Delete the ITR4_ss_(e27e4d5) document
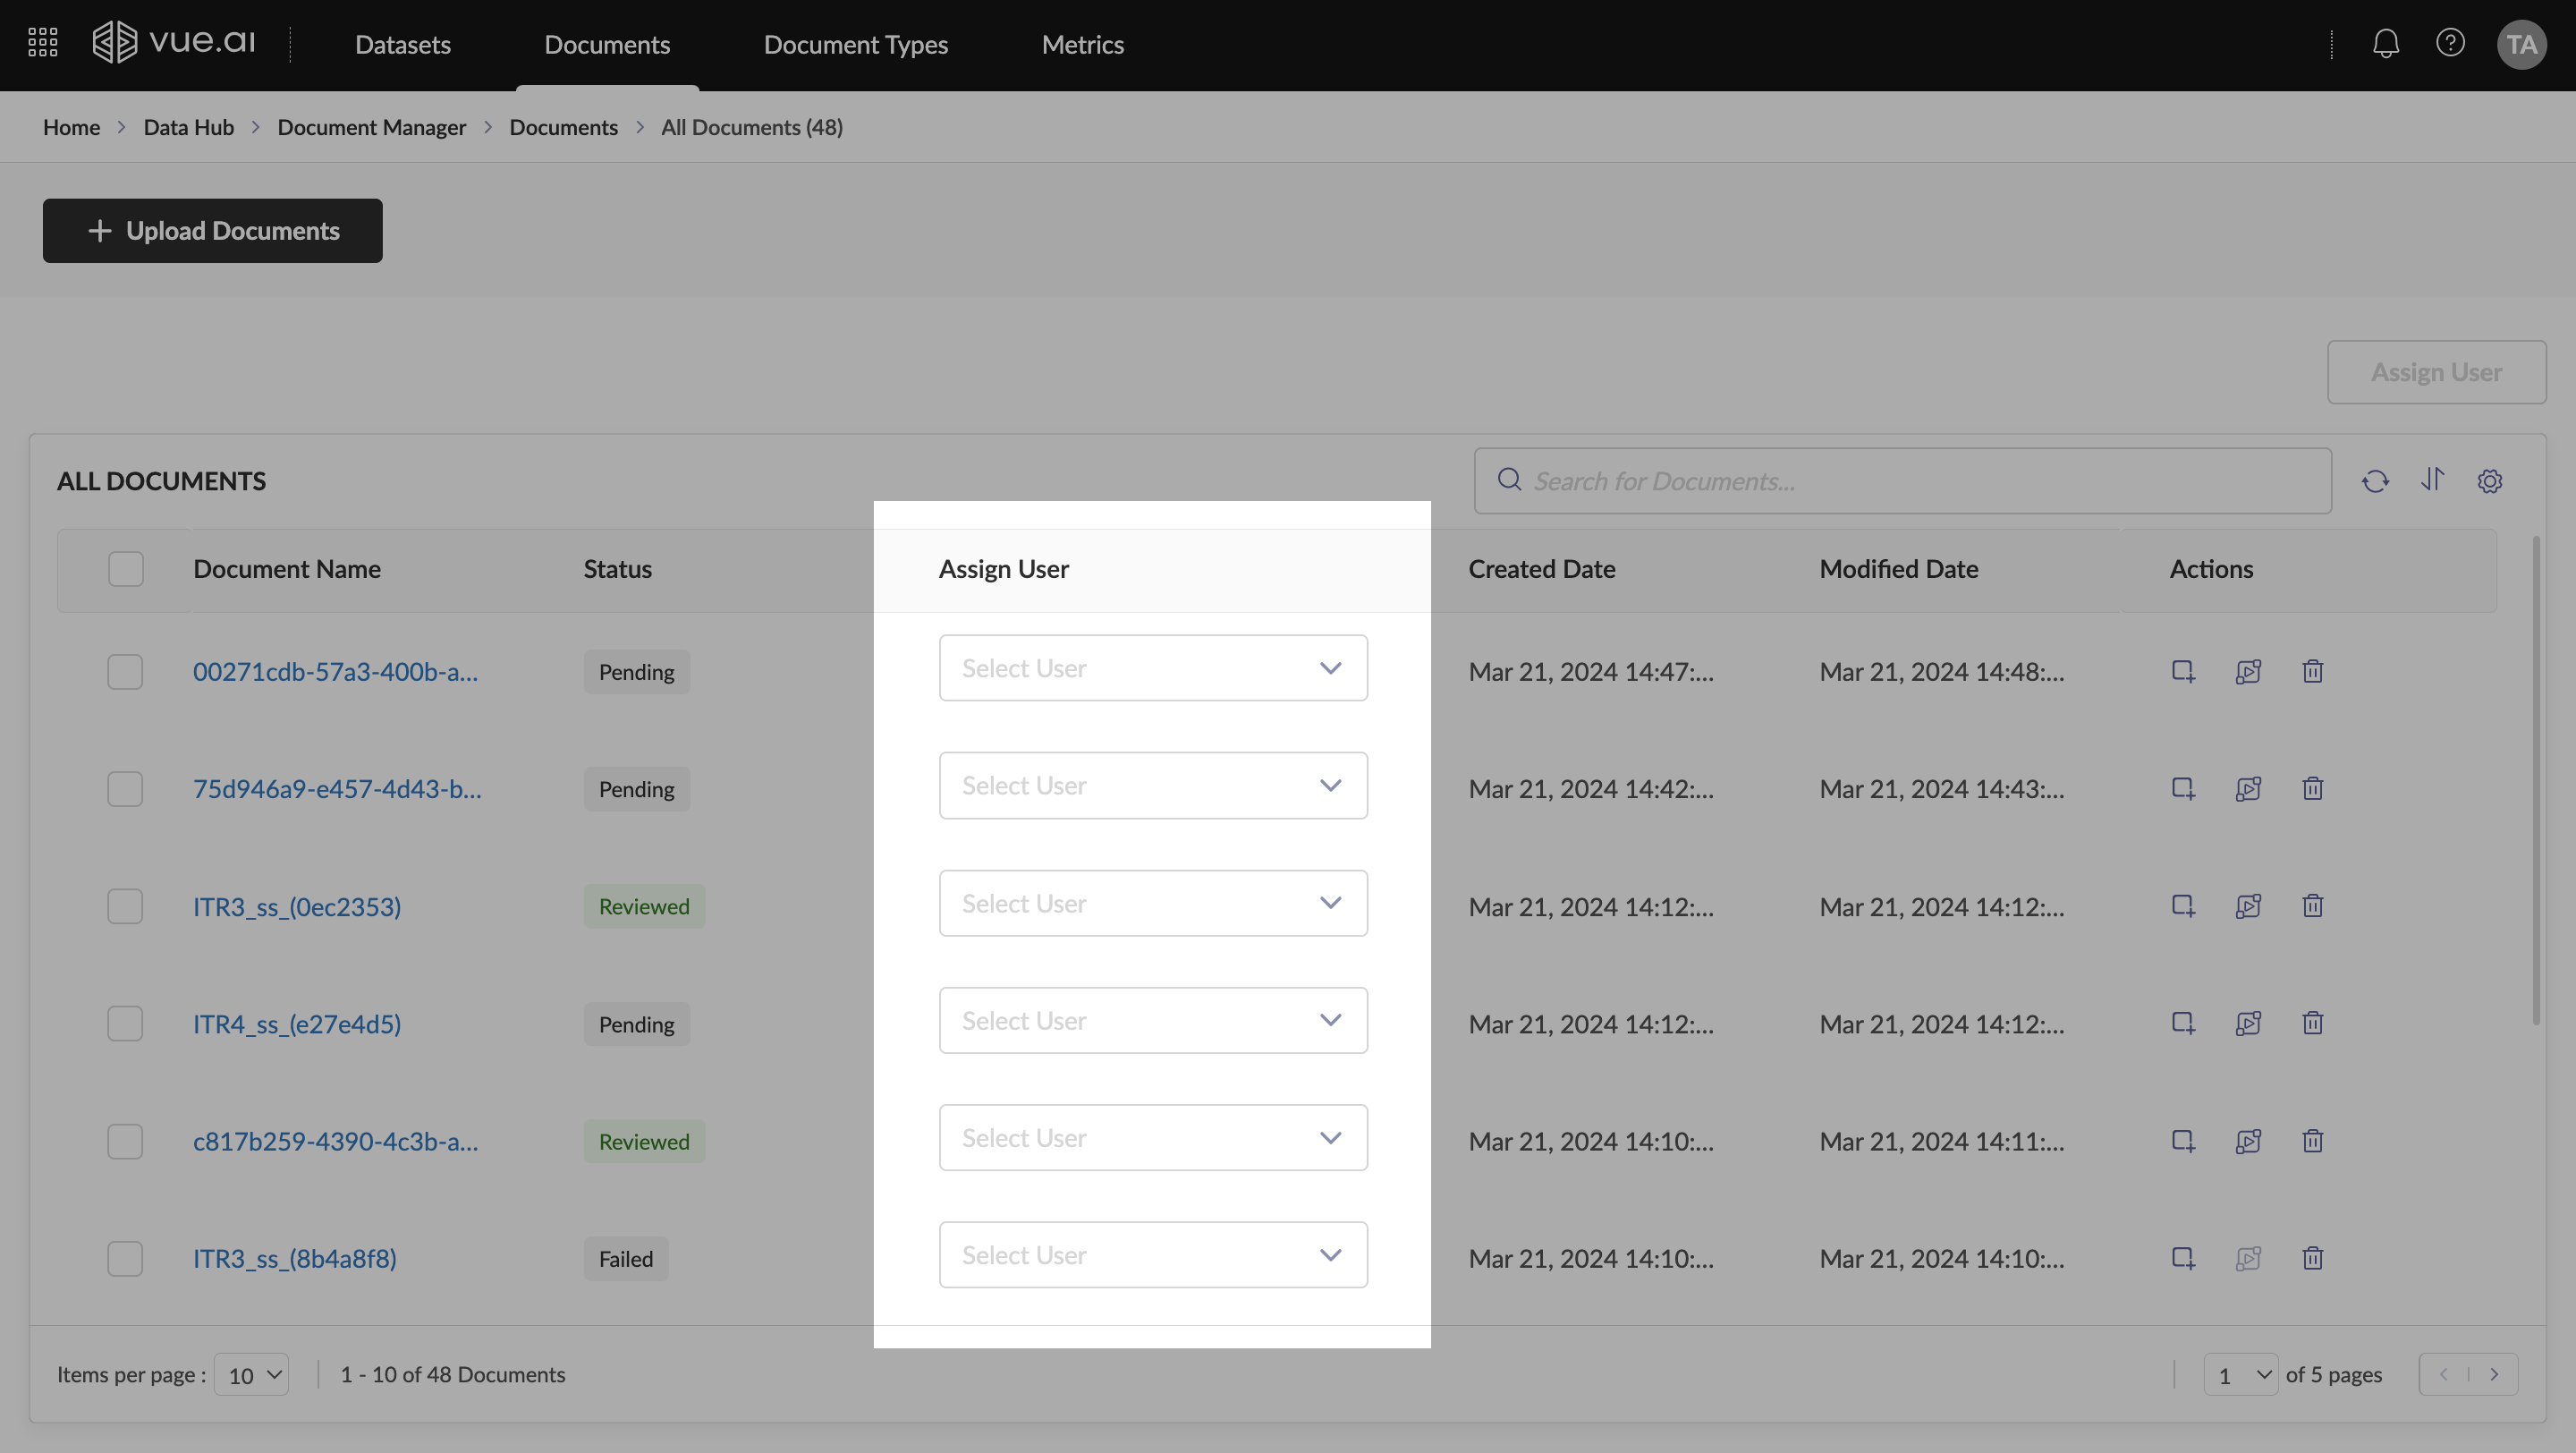This screenshot has width=2576, height=1453. coord(2312,1023)
